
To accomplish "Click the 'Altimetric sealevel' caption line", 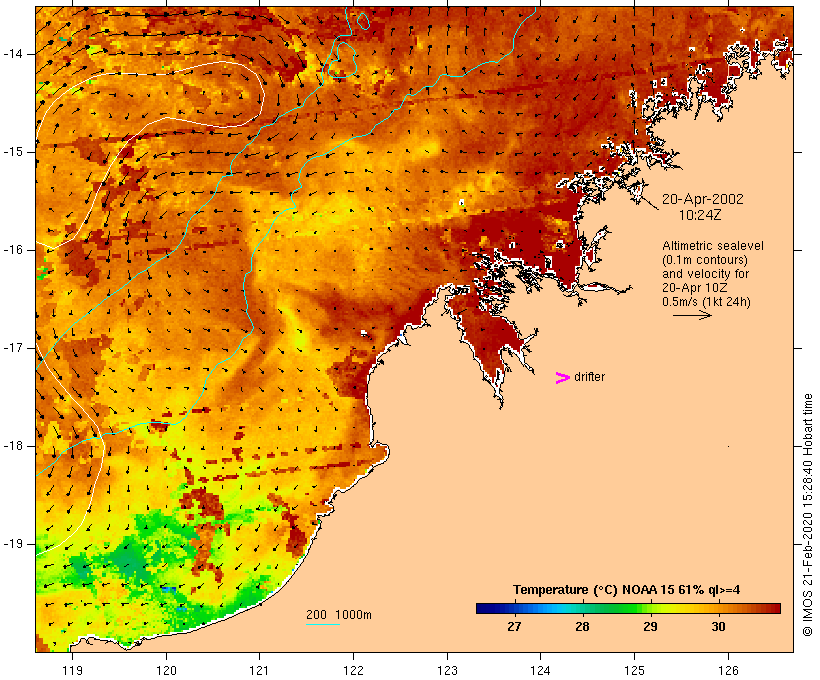I will (x=713, y=246).
